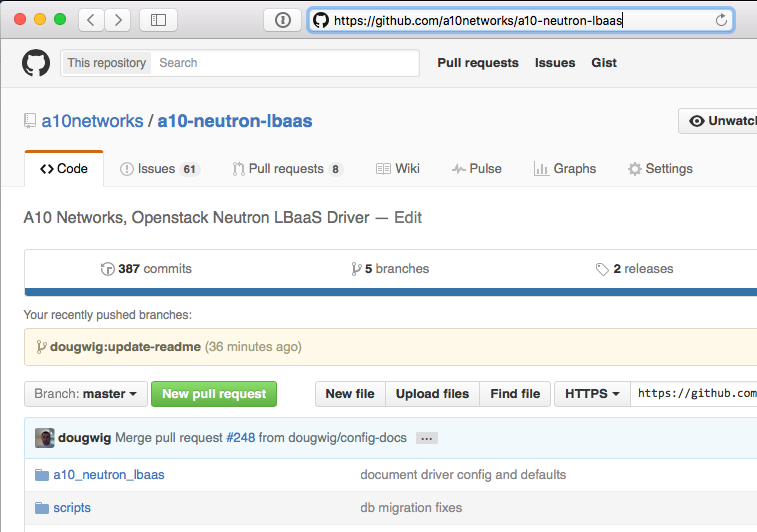Open commit 'document driver config and defaults'
Viewport: 757px width, 532px height.
click(x=463, y=475)
